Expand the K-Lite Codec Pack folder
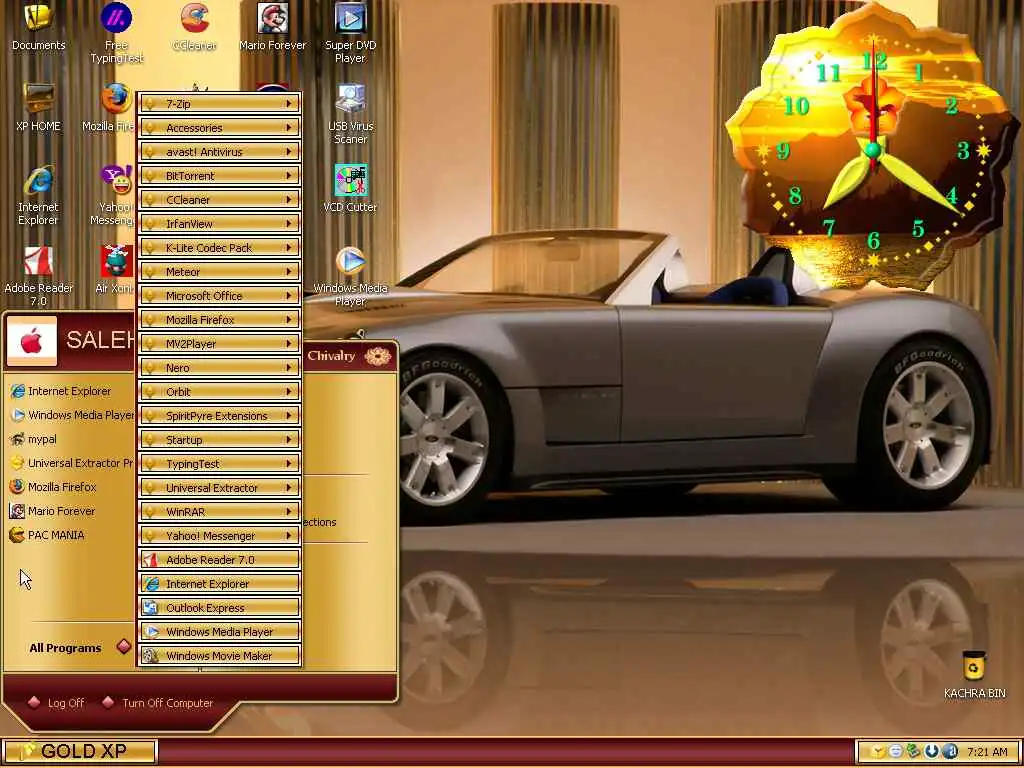Screen dimensions: 1024x768 click(219, 248)
